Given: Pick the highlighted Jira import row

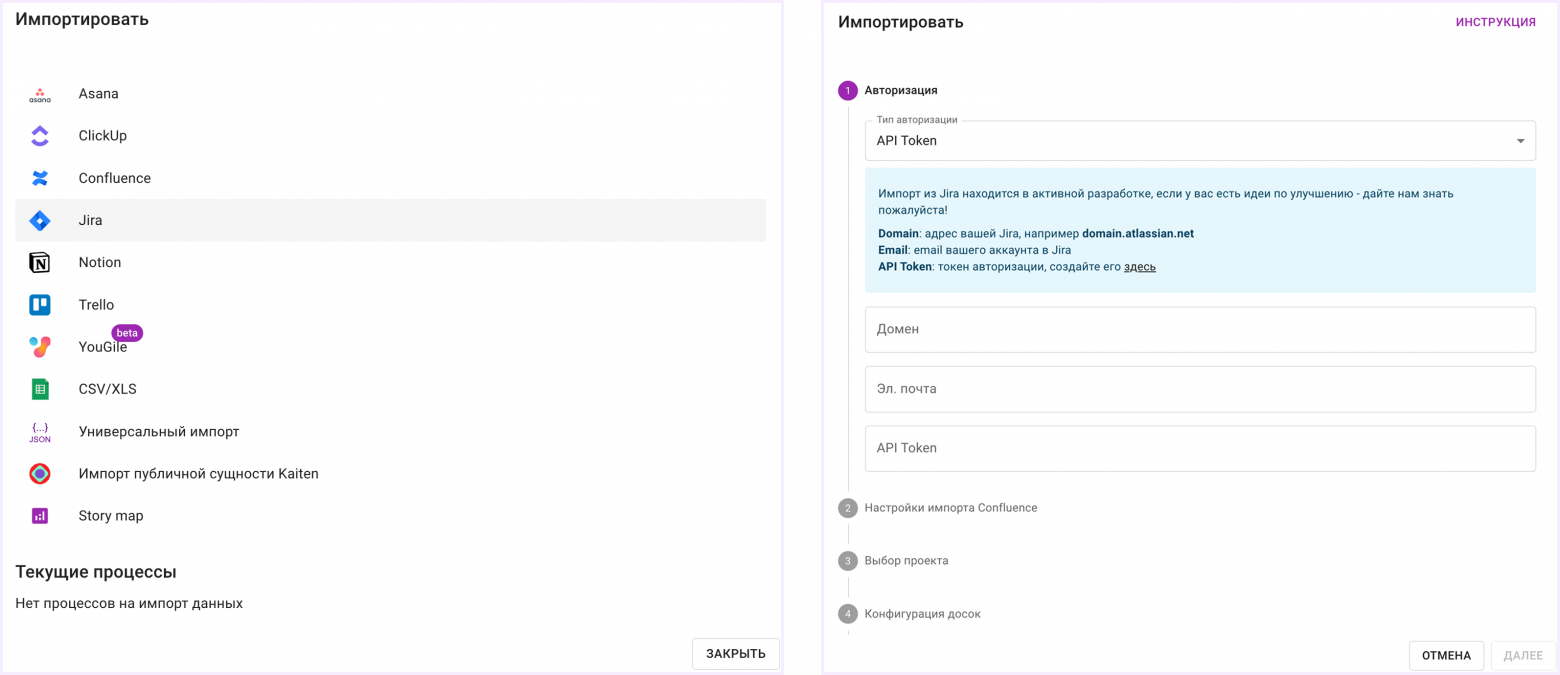Looking at the screenshot, I should point(390,220).
